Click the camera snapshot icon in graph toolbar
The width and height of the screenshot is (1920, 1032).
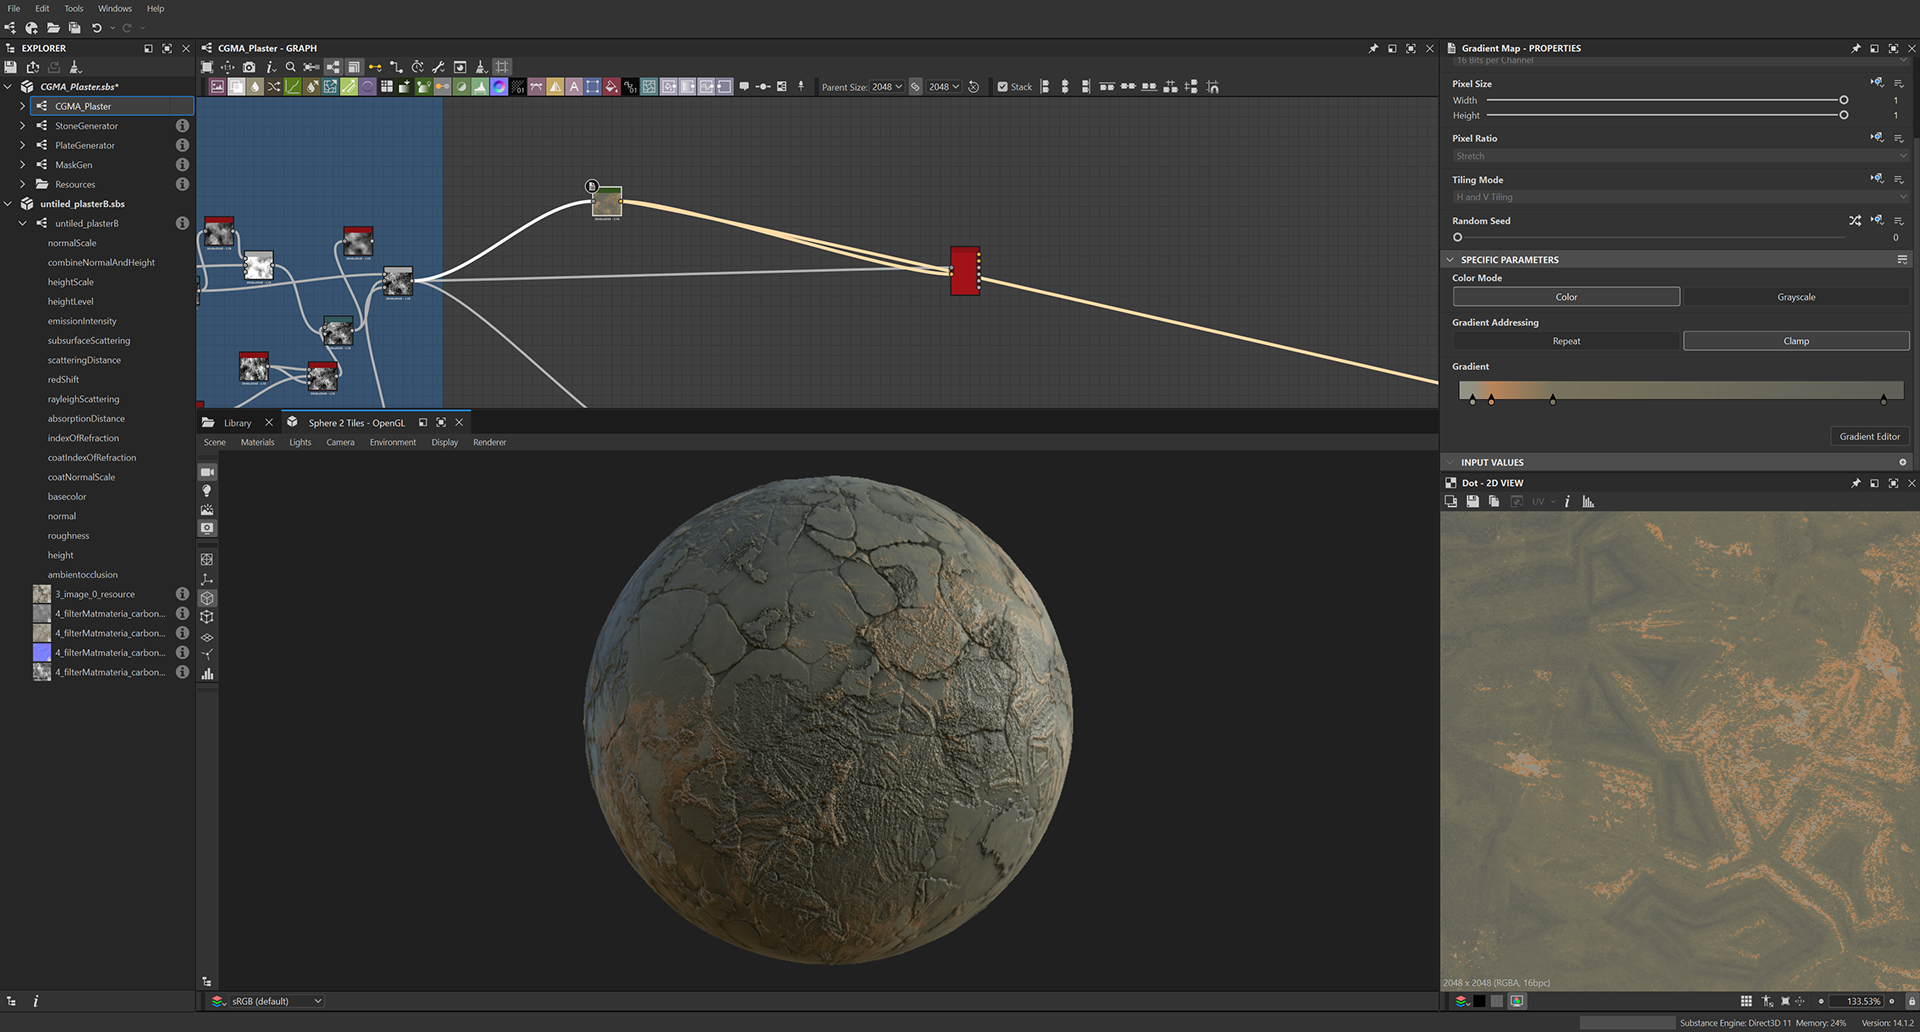coord(249,67)
